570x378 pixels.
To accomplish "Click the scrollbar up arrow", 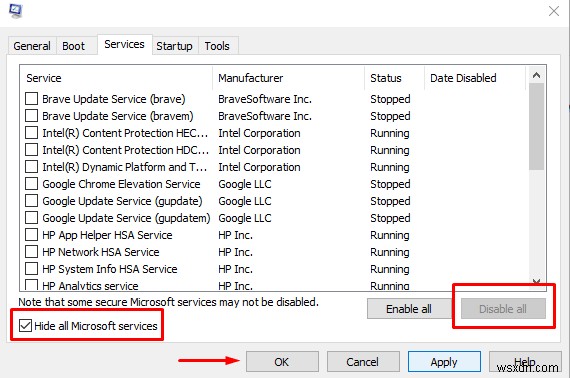I will pyautogui.click(x=536, y=75).
